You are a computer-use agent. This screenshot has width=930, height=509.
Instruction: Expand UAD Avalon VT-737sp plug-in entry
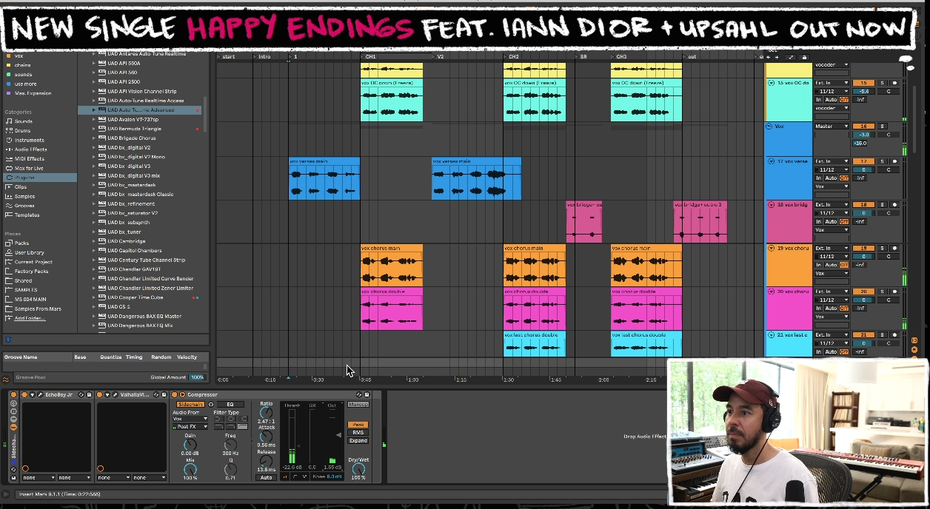[93, 119]
